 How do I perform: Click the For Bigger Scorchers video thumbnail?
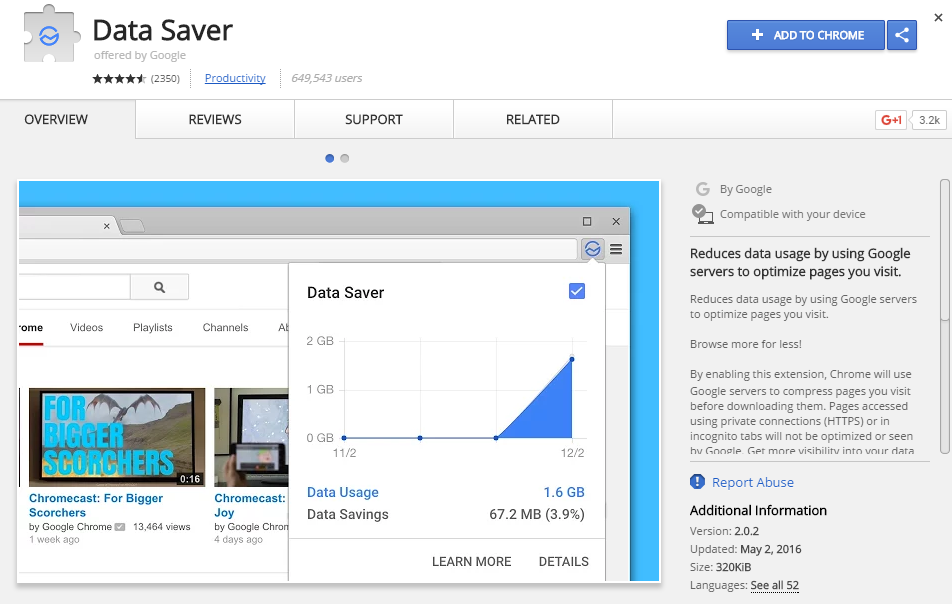coord(117,437)
